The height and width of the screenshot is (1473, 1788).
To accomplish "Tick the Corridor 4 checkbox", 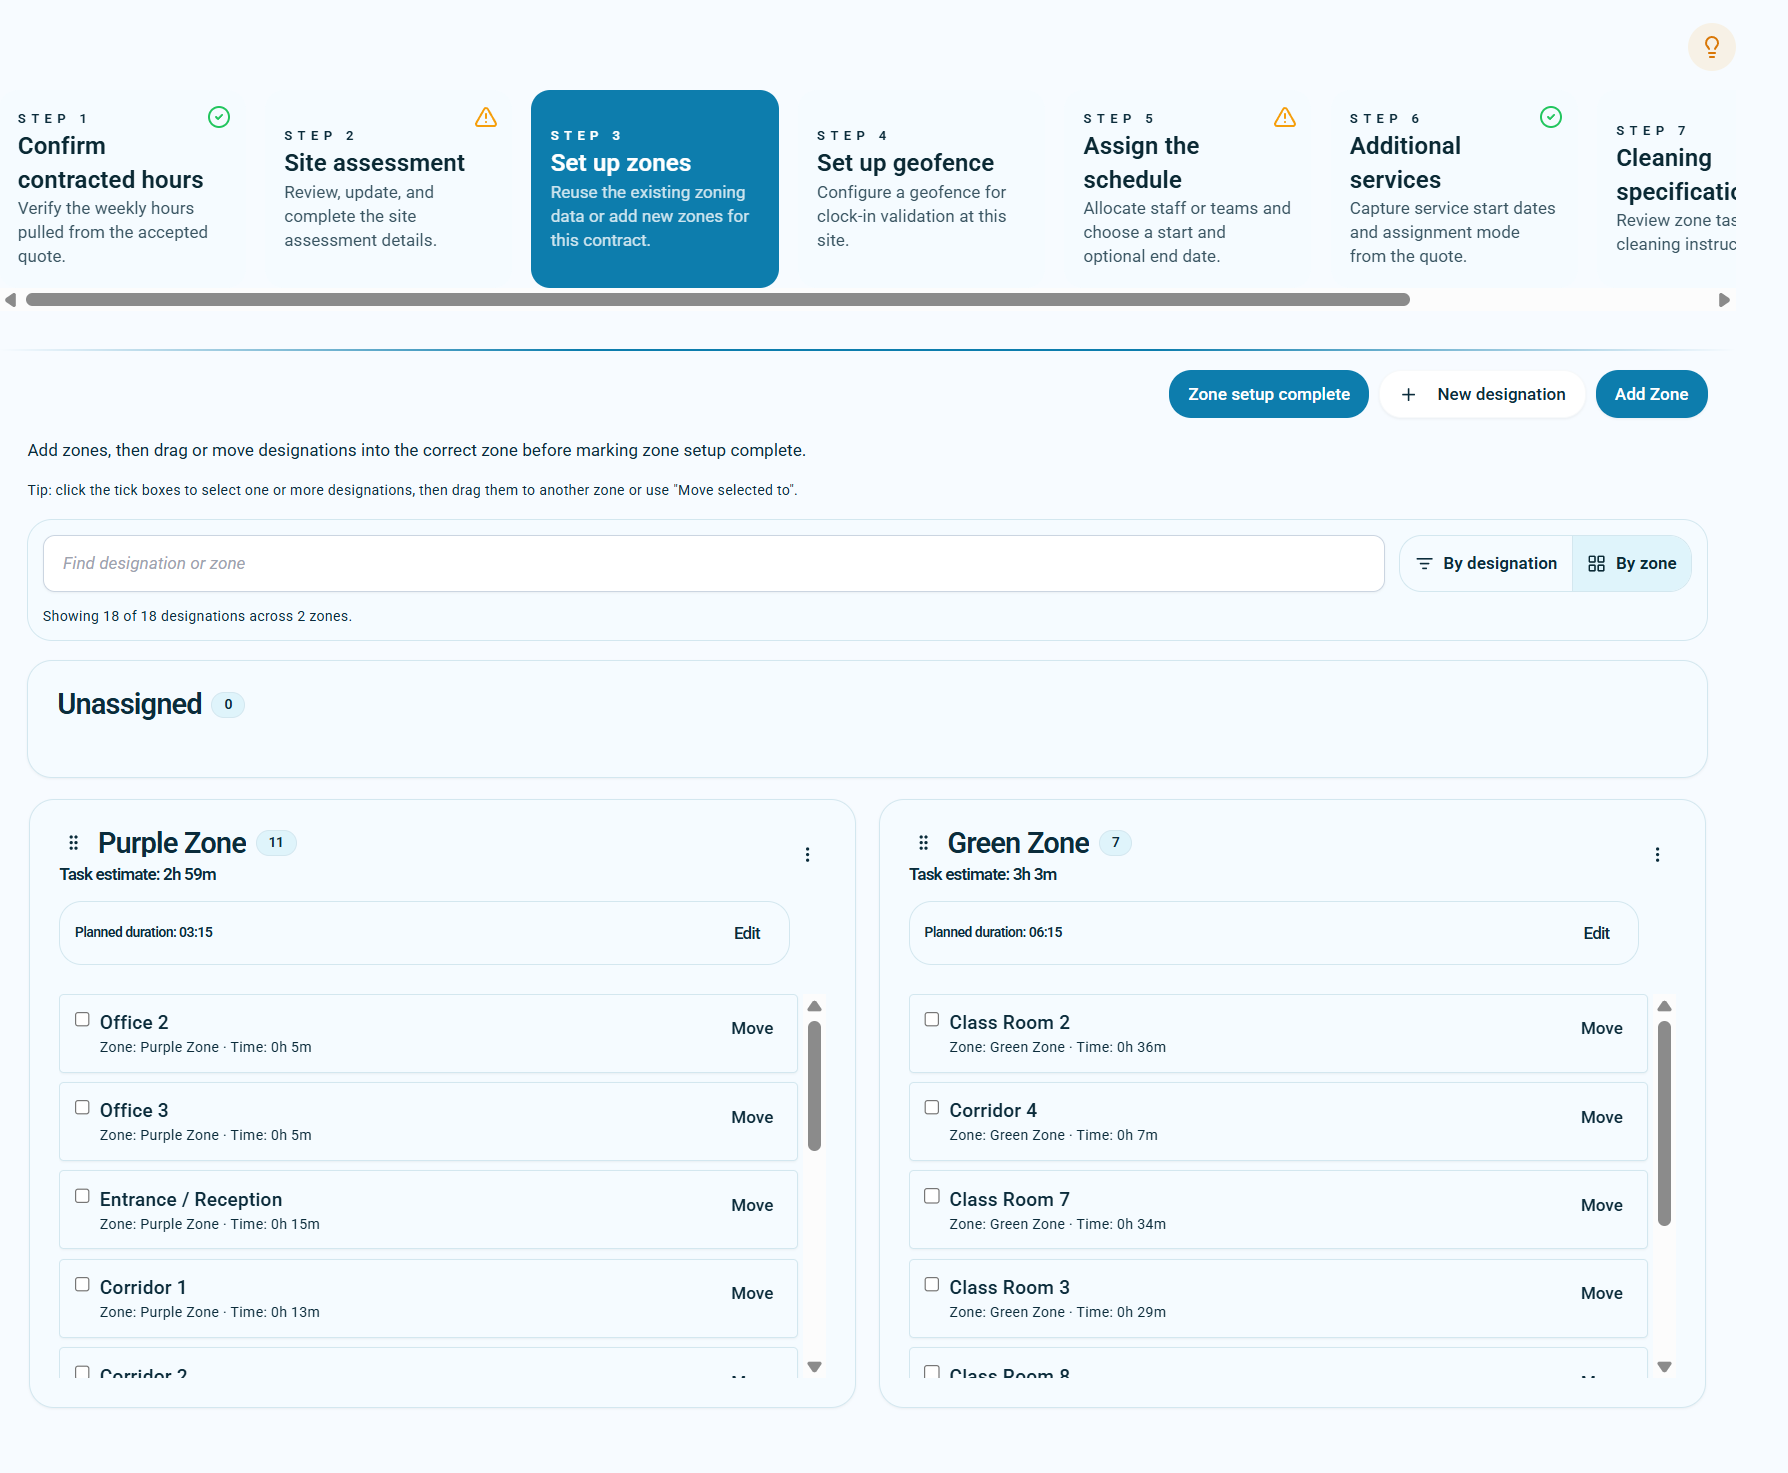I will pos(932,1108).
